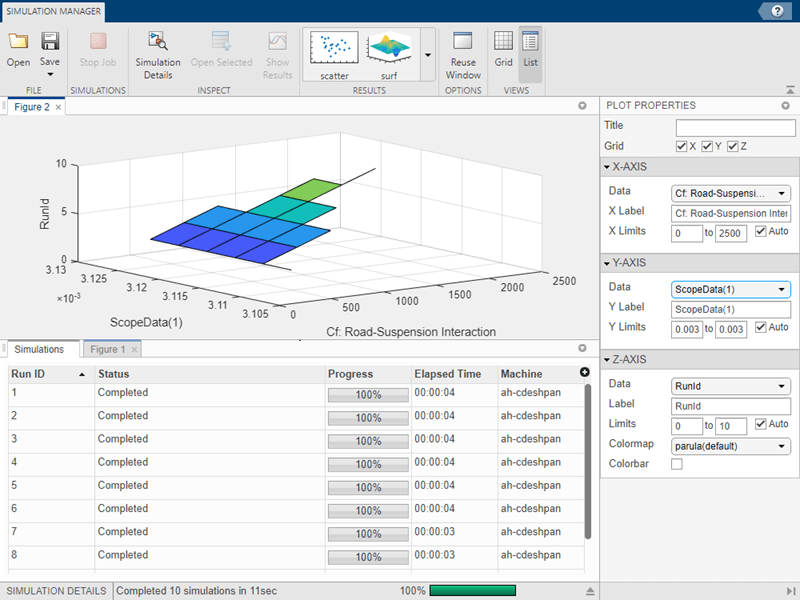
Task: Enable the Colorbar checkbox
Action: (677, 464)
